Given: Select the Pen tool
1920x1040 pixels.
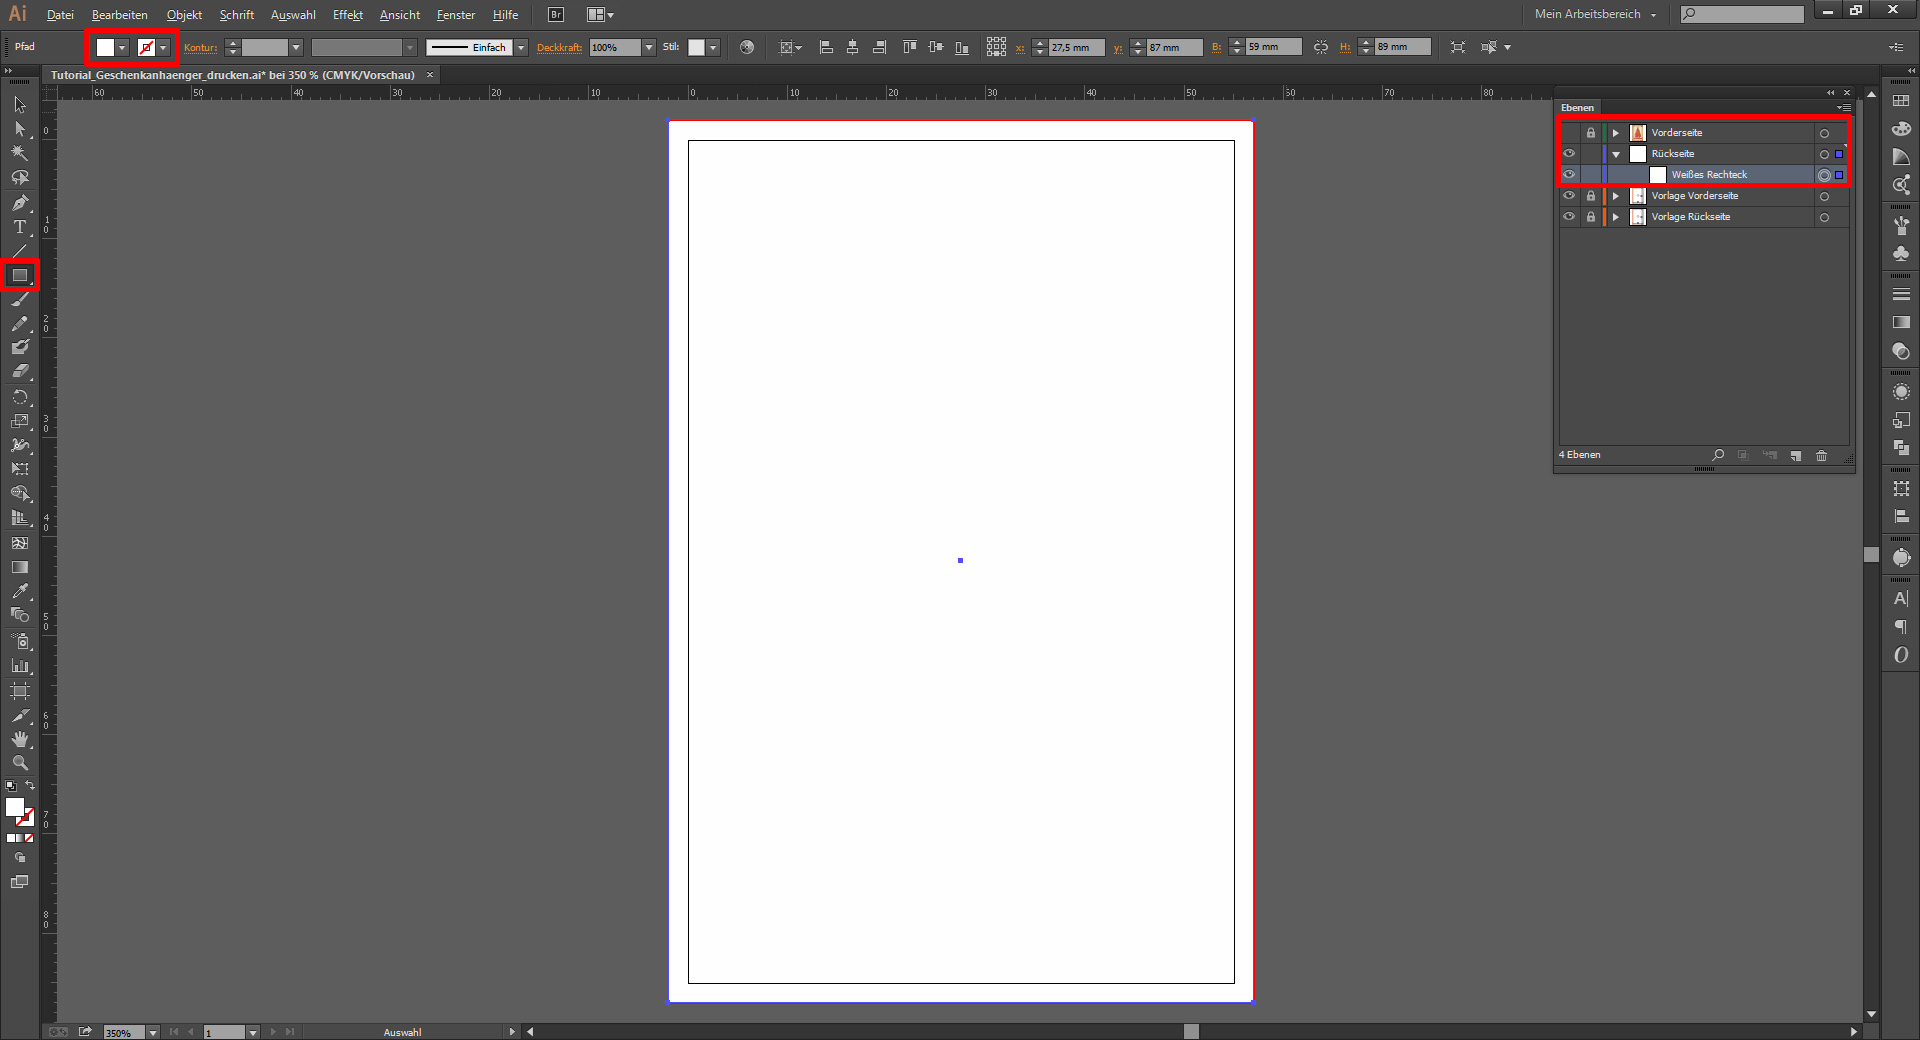Looking at the screenshot, I should (20, 203).
